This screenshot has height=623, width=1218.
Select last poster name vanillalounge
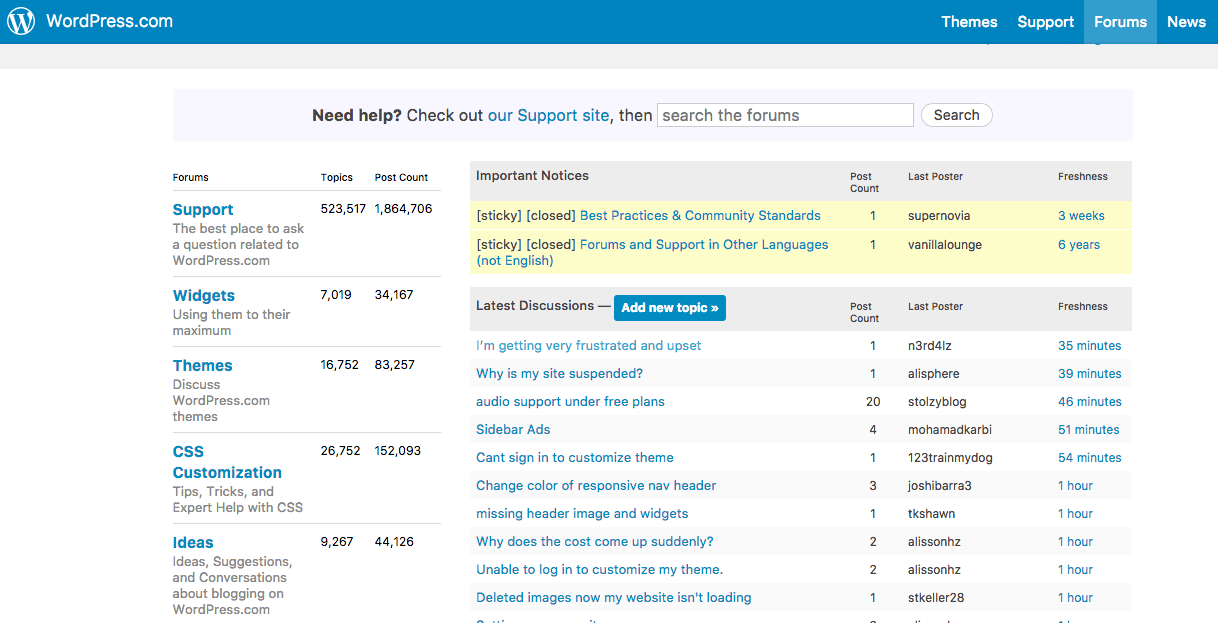coord(946,244)
